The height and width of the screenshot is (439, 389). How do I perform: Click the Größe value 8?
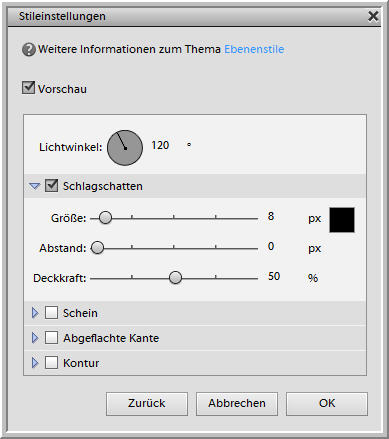(x=271, y=216)
